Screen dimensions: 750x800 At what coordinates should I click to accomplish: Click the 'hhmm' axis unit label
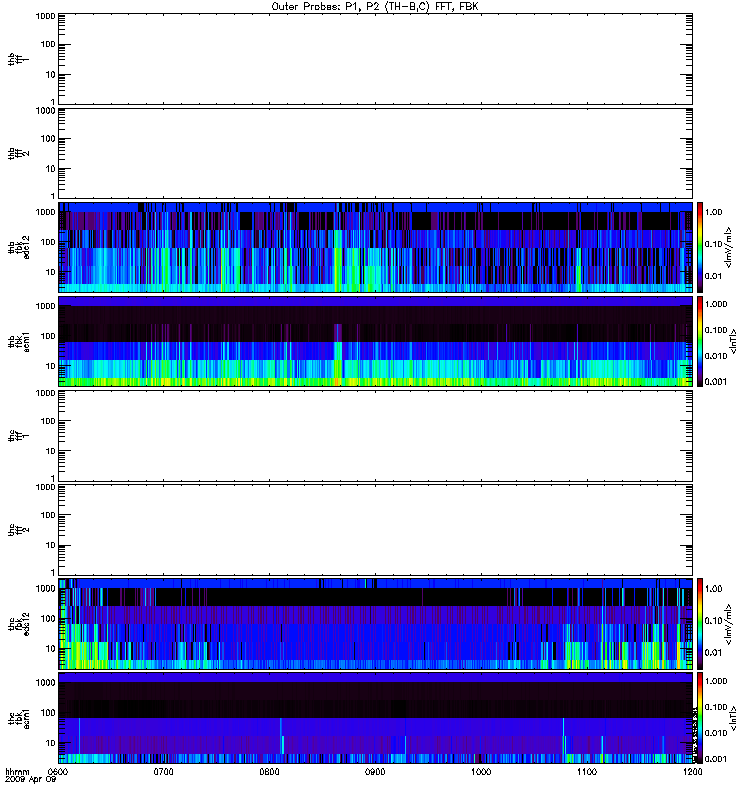point(17,771)
